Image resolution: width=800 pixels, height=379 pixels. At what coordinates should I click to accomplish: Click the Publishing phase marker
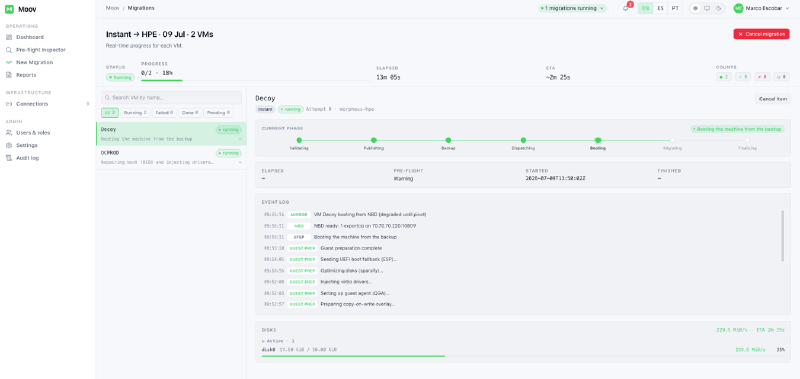coord(374,140)
